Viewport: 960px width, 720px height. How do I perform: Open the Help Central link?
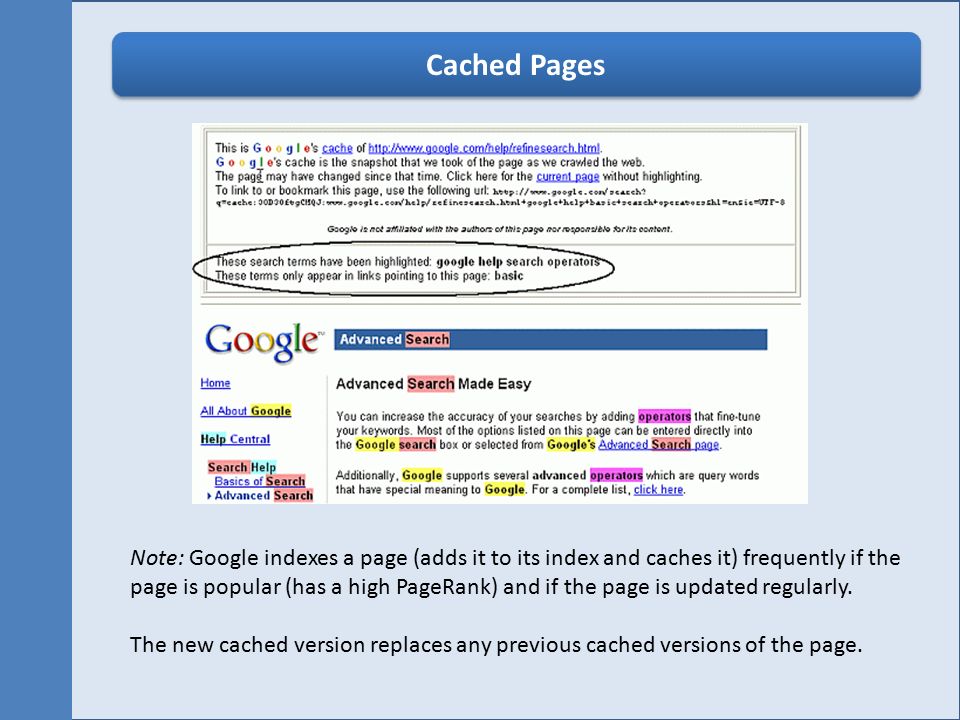[235, 439]
